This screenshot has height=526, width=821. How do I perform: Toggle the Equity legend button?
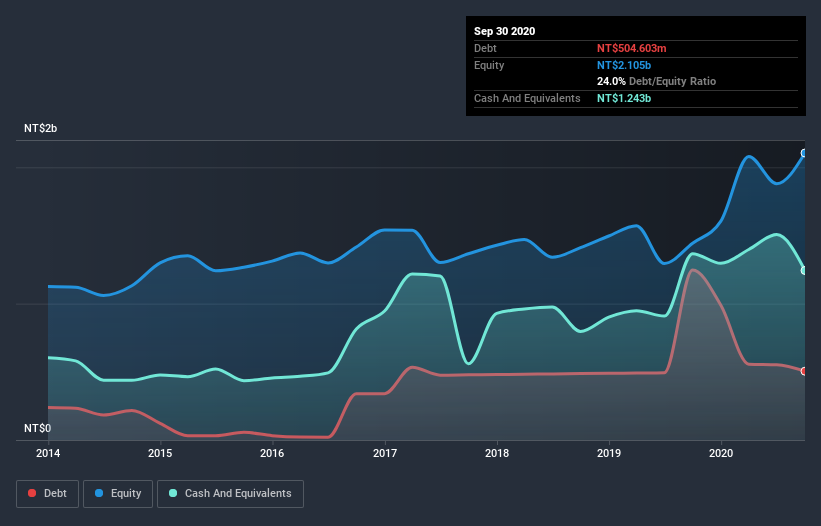point(118,494)
